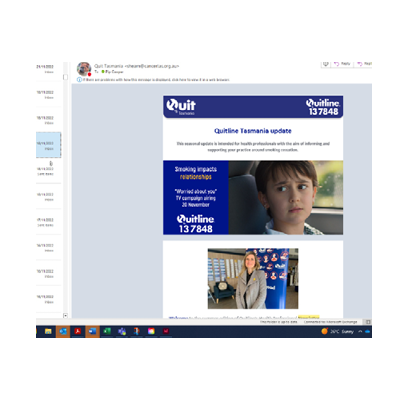This screenshot has width=400, height=400.
Task: Click the message list scroll down arrow
Action: click(65, 315)
